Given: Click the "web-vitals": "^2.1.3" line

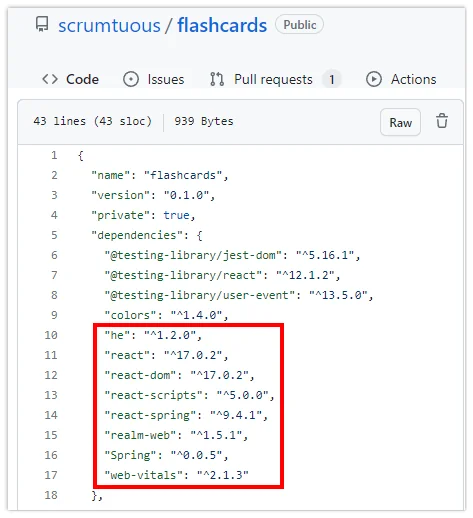Looking at the screenshot, I should (x=176, y=475).
